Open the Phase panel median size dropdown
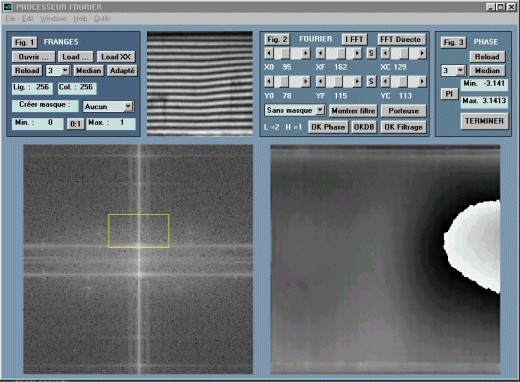520x382 pixels. [453, 71]
